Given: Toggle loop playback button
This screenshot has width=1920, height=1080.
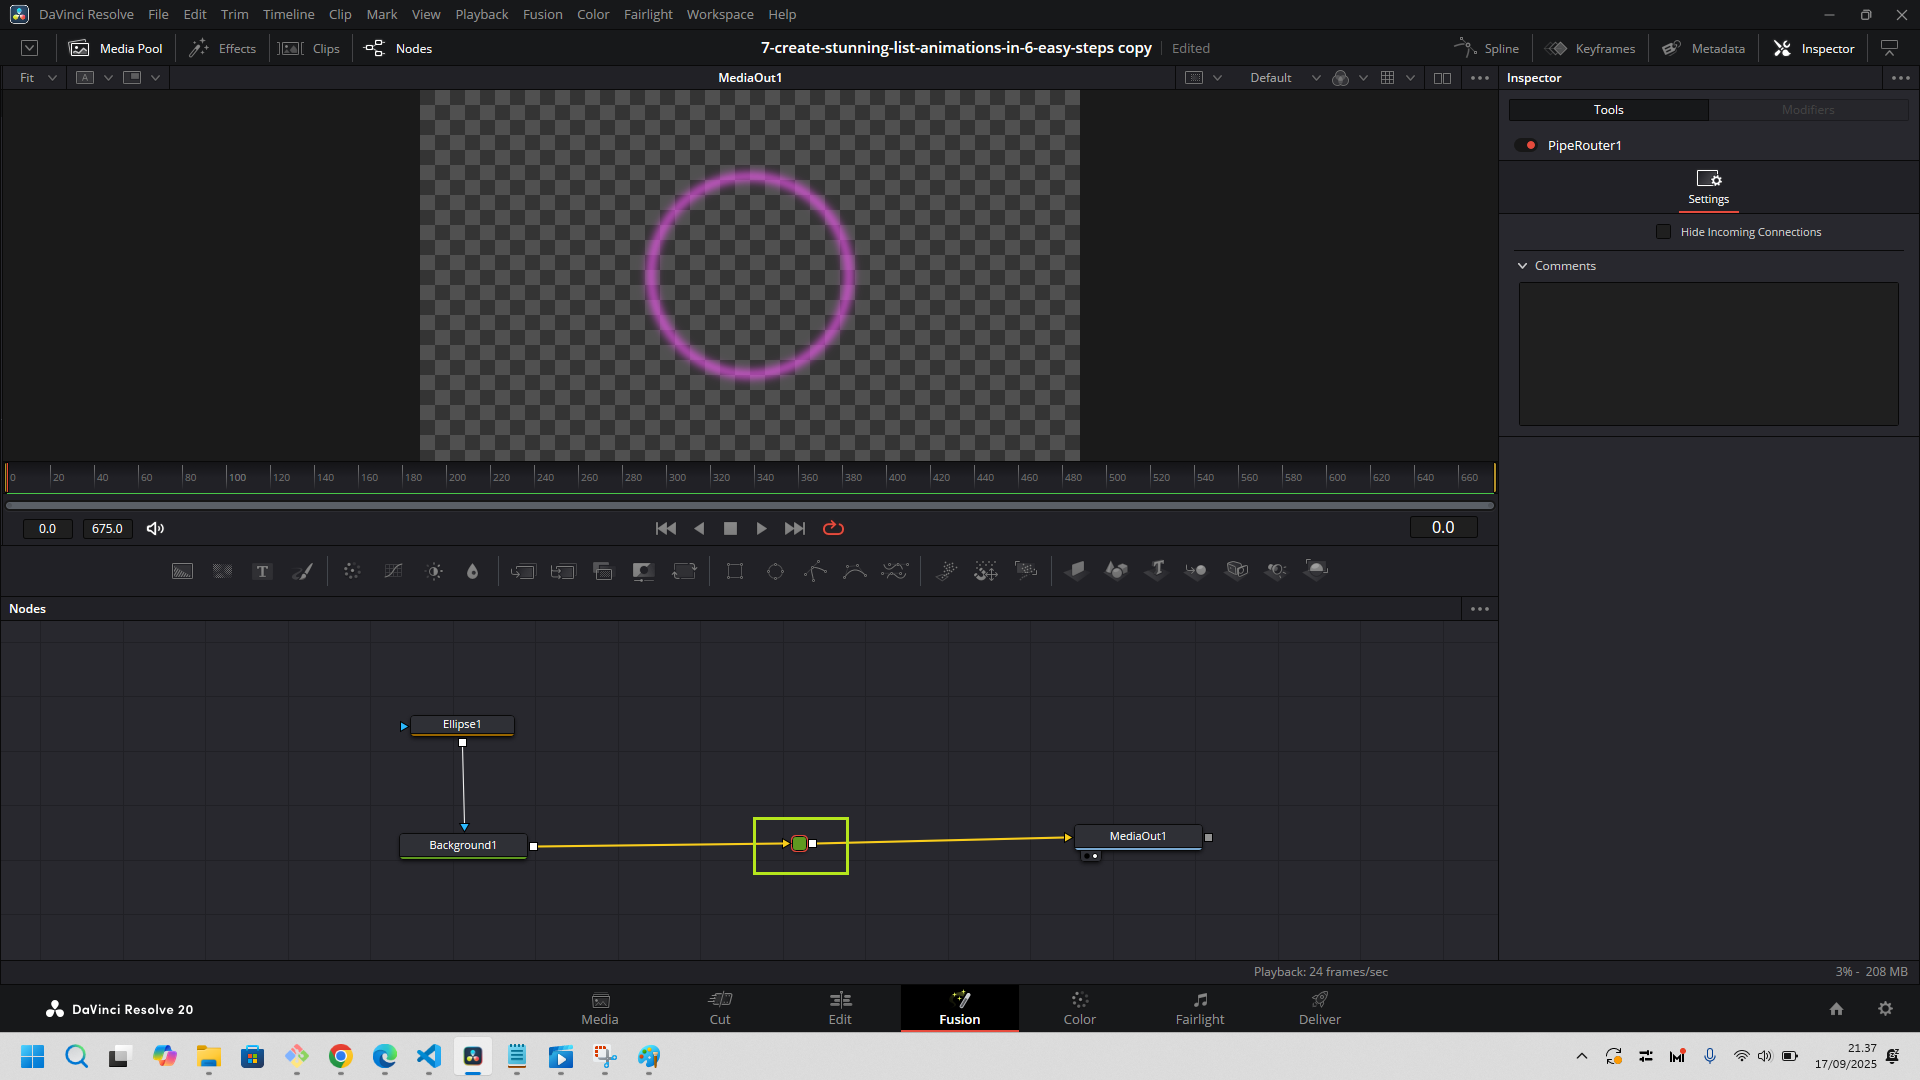Looking at the screenshot, I should click(x=833, y=528).
